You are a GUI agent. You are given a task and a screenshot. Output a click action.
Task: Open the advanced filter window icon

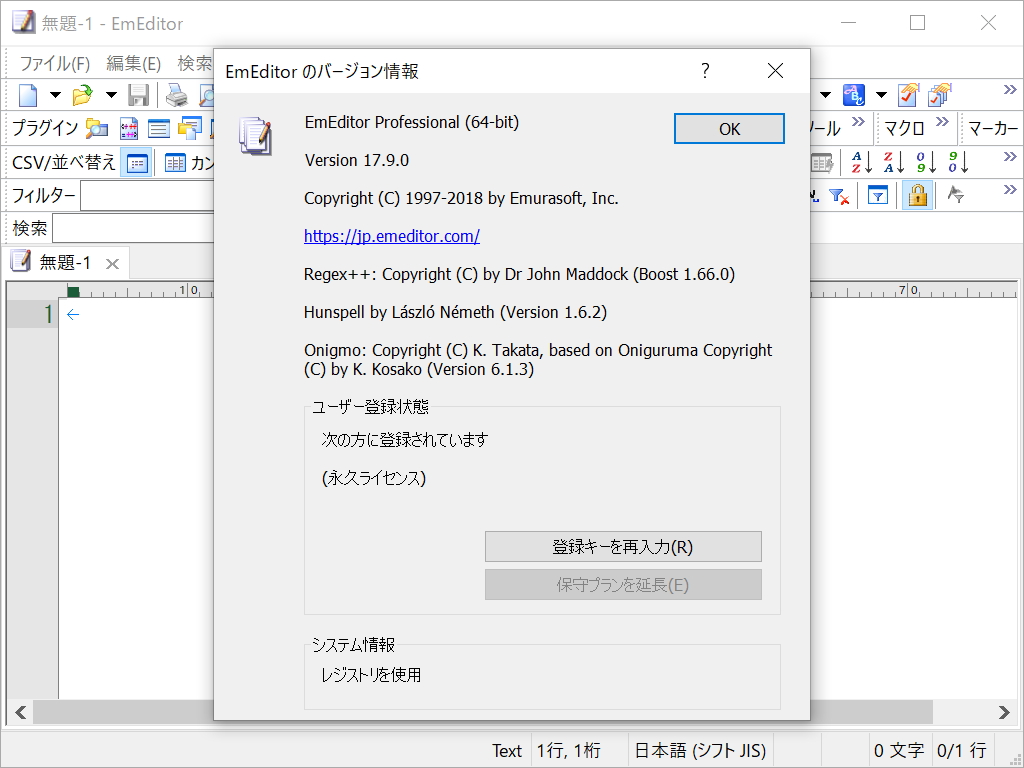(878, 196)
